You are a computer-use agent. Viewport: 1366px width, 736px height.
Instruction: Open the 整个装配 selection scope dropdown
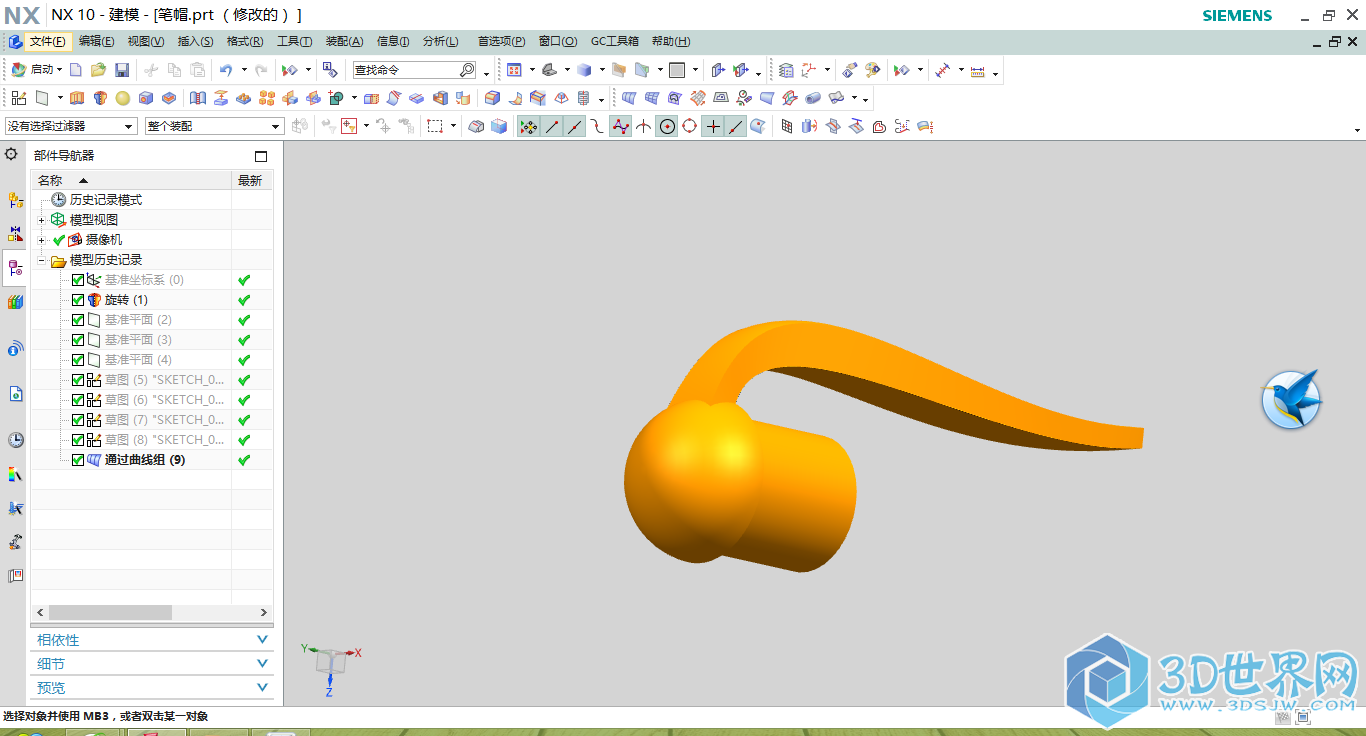tap(214, 126)
